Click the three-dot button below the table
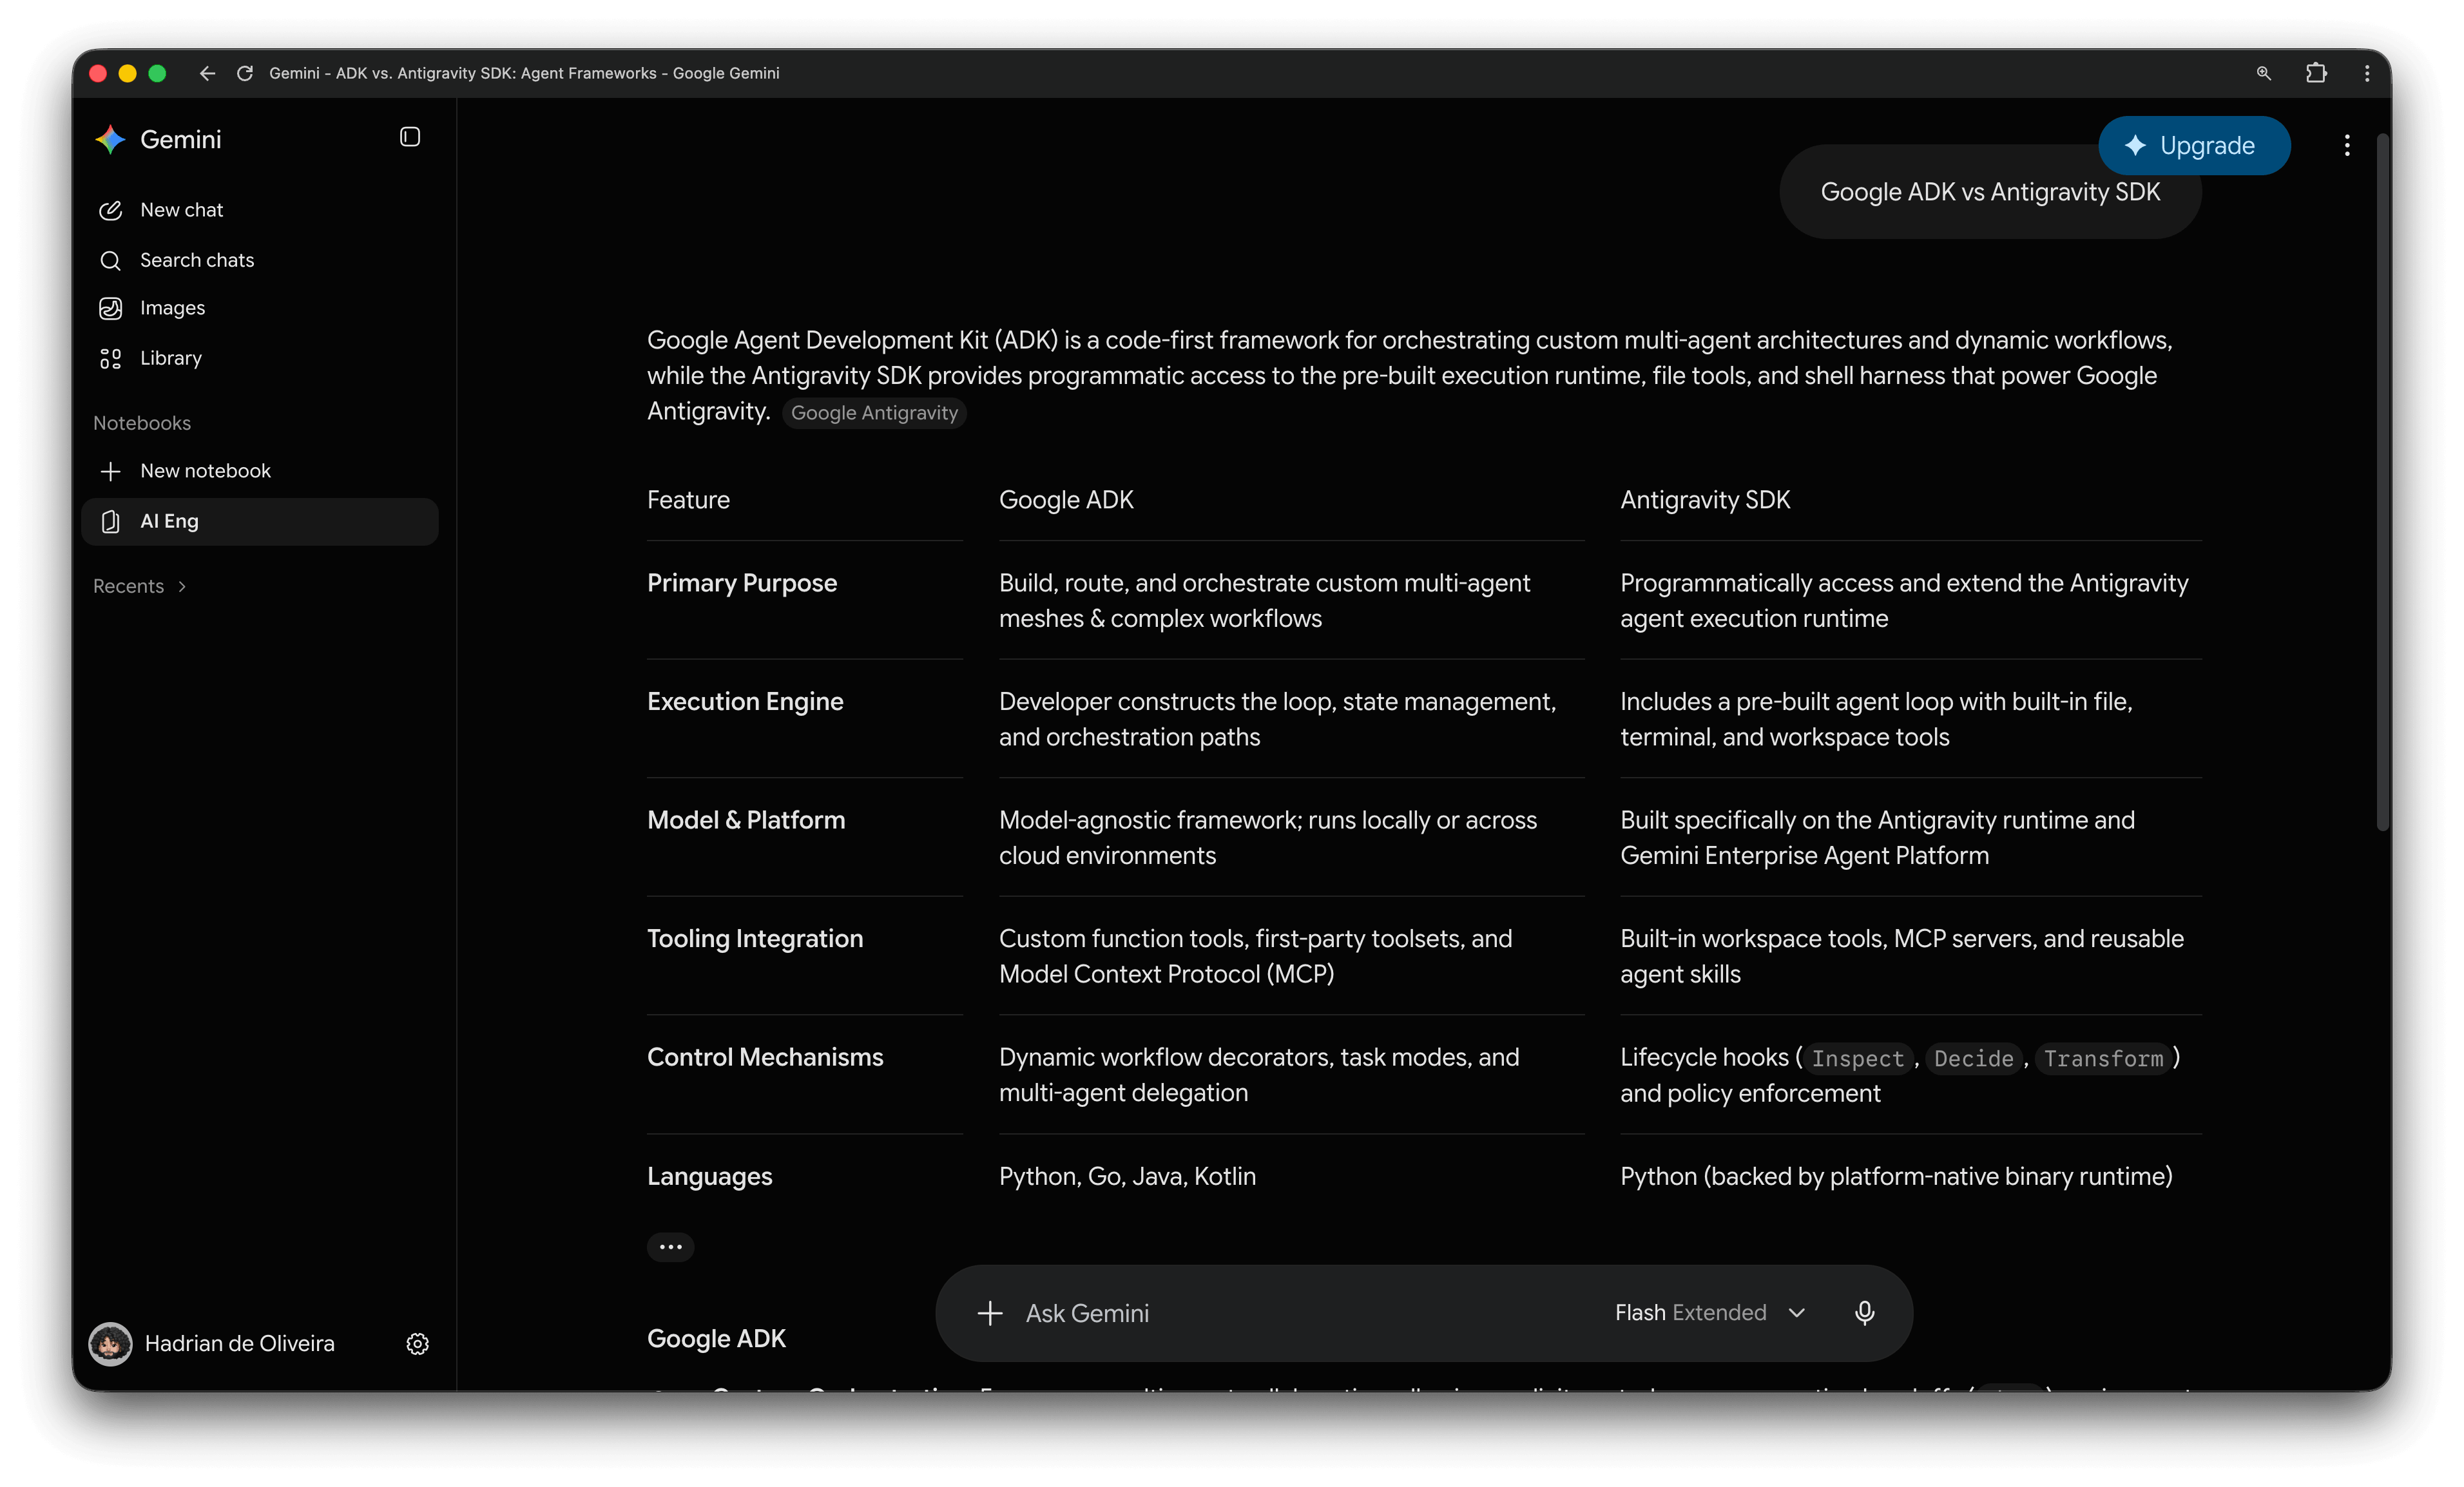The height and width of the screenshot is (1487, 2464). (x=671, y=1247)
